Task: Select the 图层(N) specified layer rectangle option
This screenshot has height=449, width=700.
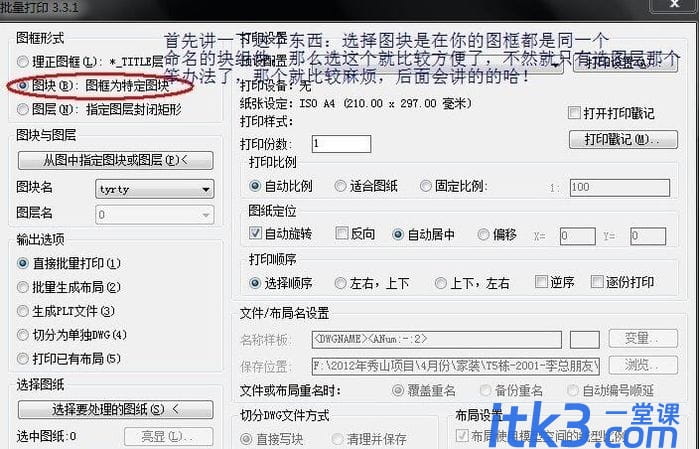Action: click(x=23, y=109)
